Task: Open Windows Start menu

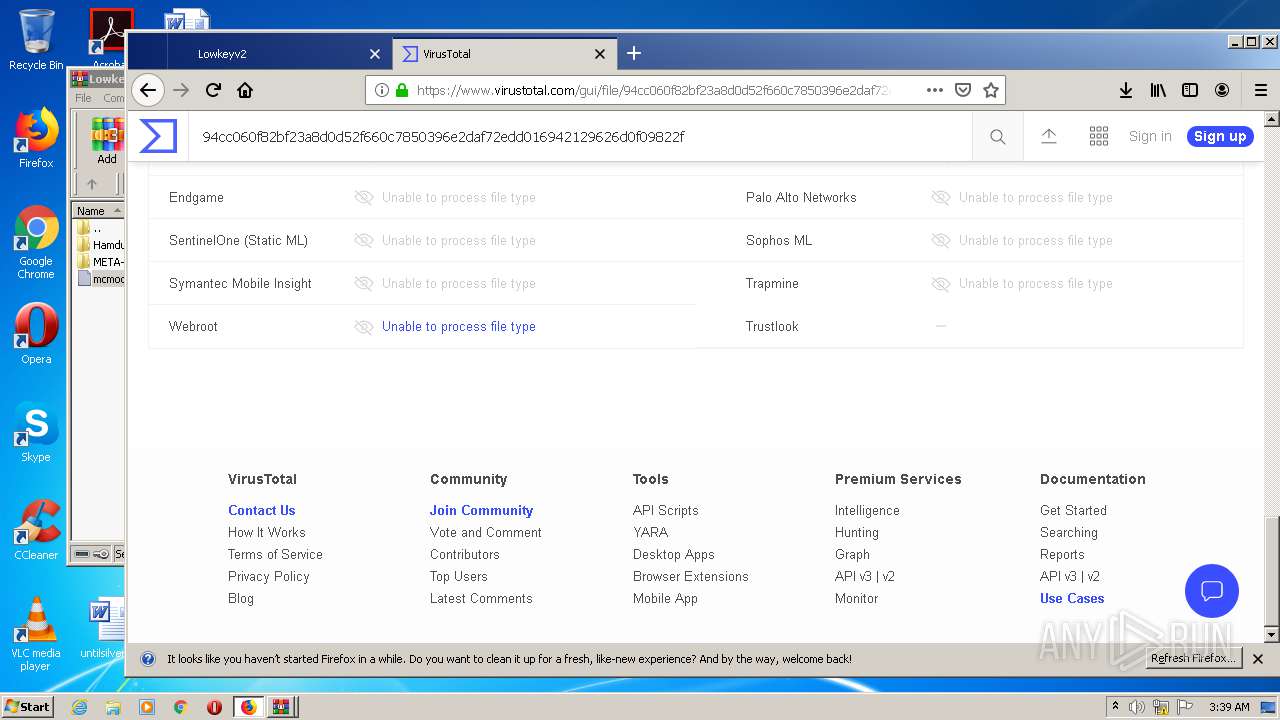Action: pos(28,706)
